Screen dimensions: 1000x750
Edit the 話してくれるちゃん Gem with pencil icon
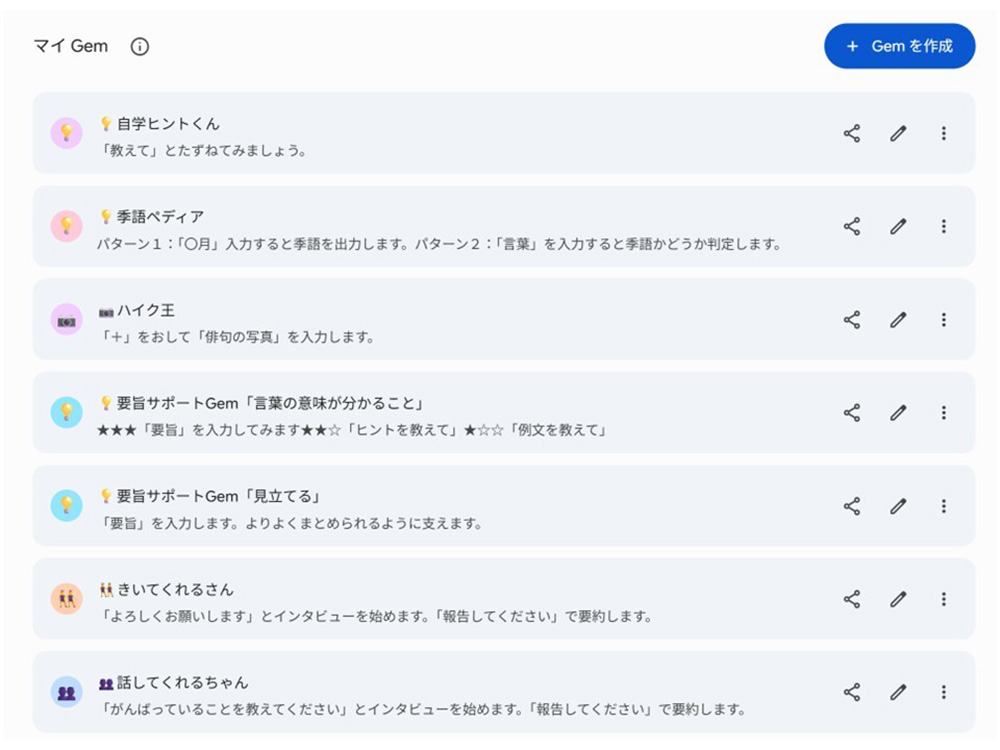tap(898, 692)
